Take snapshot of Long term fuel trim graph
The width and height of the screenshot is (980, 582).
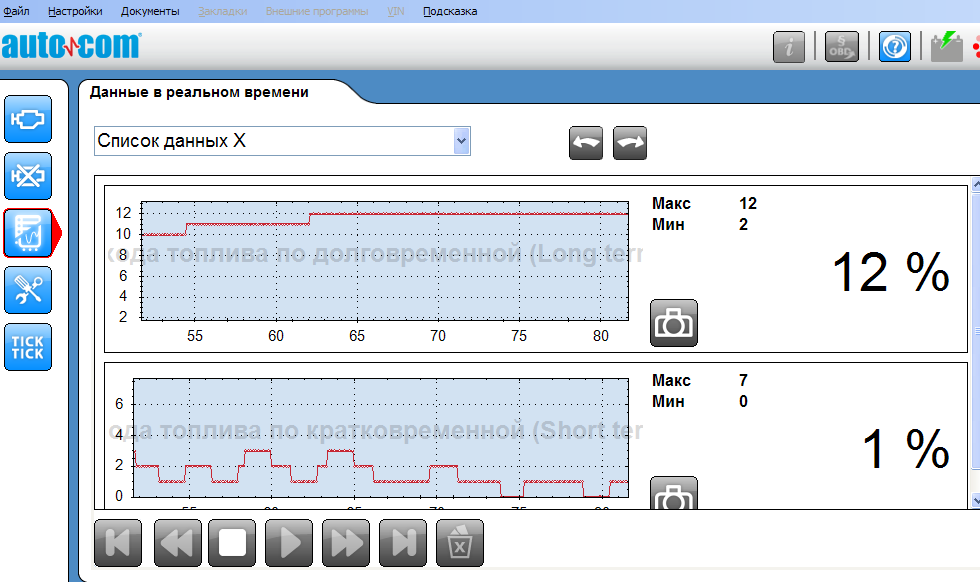point(674,323)
